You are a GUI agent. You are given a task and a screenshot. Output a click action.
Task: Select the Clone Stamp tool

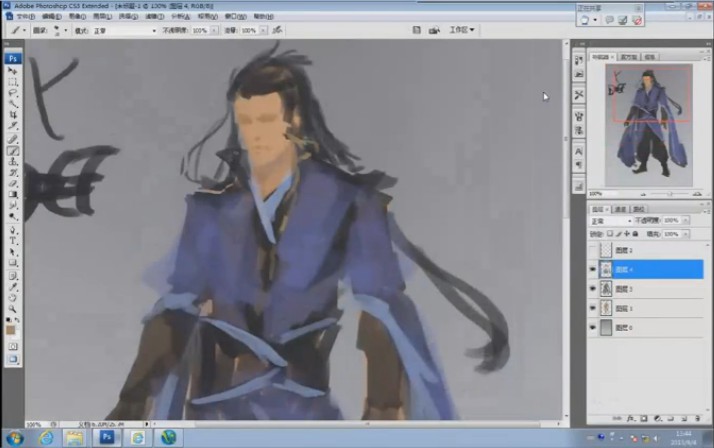click(x=13, y=162)
